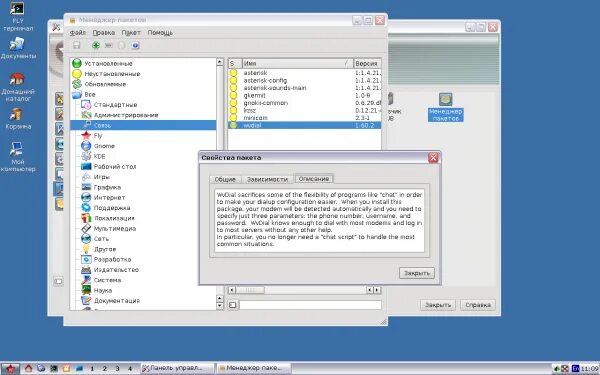Sort packages by Версия column header

(367, 64)
